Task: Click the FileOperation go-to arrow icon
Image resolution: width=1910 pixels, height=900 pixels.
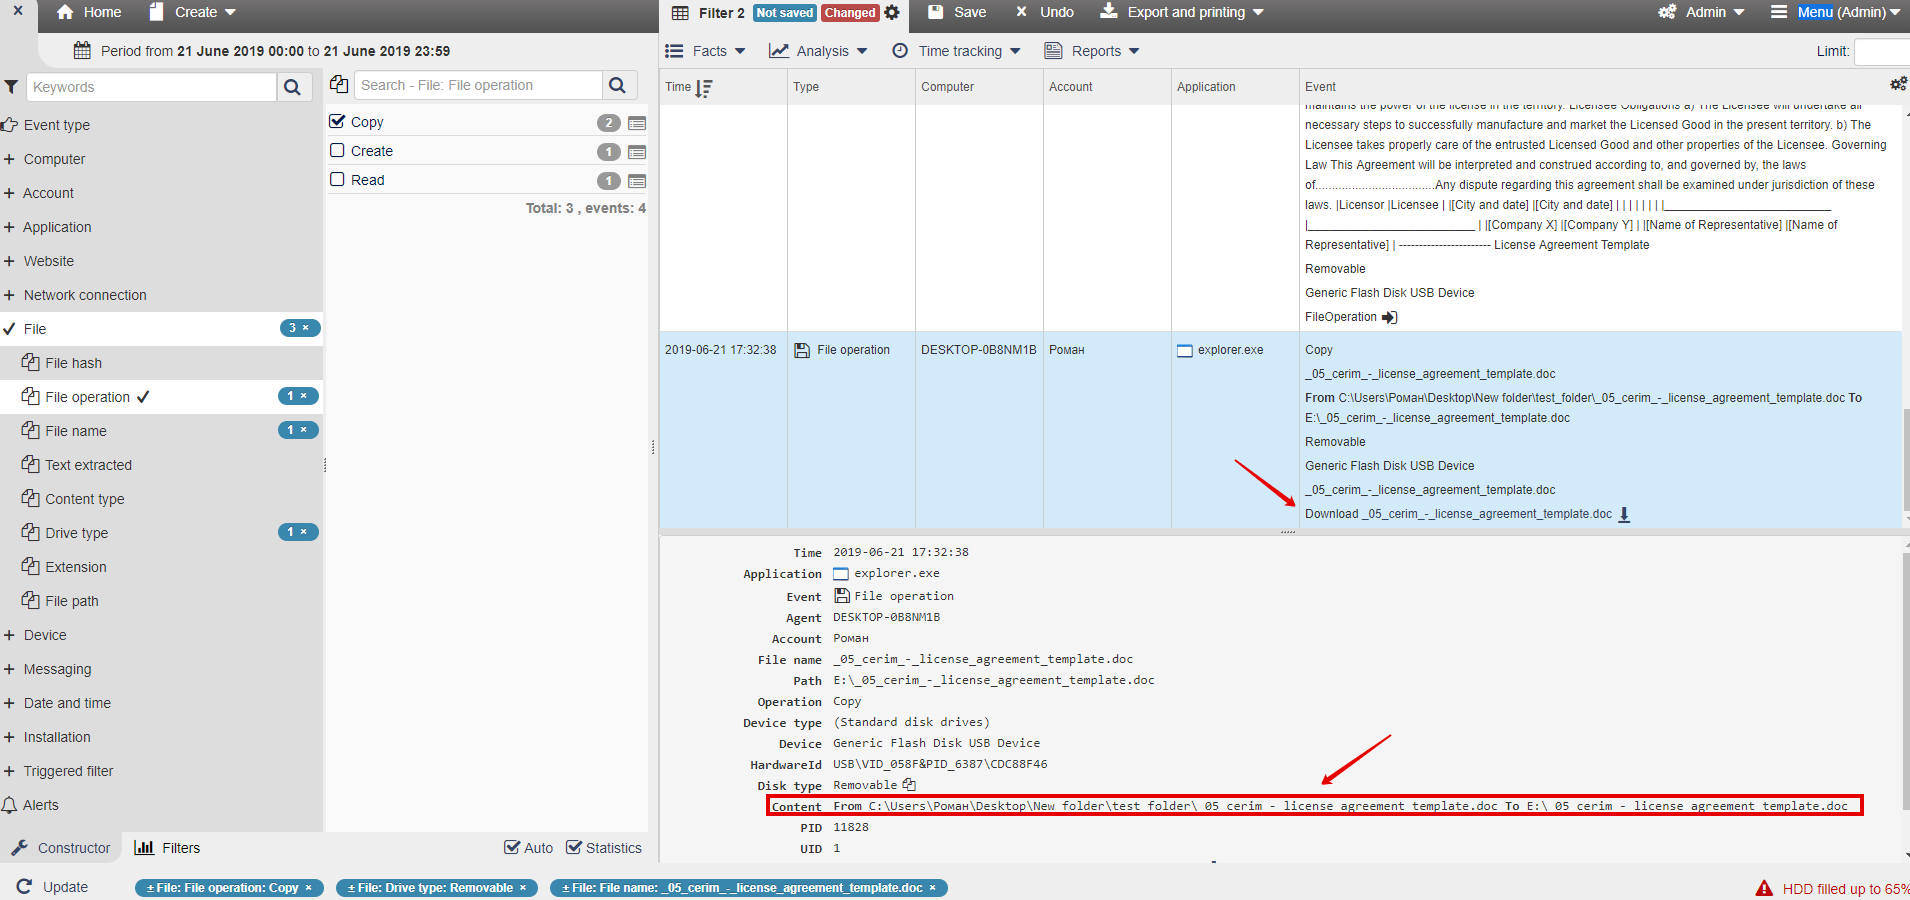Action: point(1389,317)
